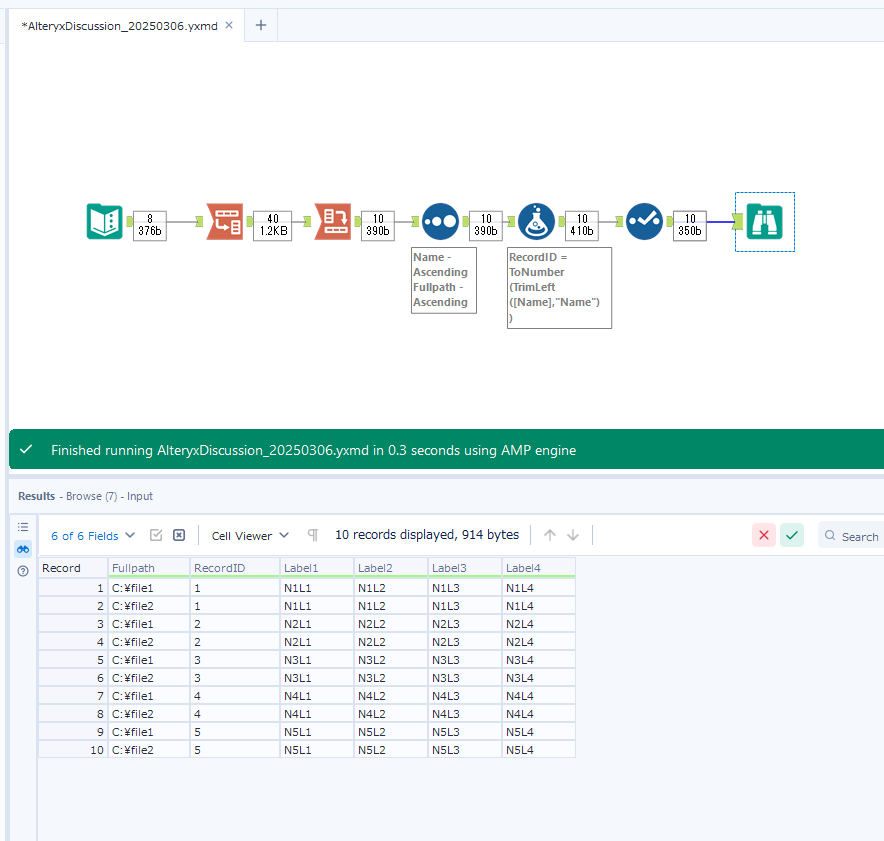884x841 pixels.
Task: Uncheck all fields using the X box
Action: click(x=179, y=535)
